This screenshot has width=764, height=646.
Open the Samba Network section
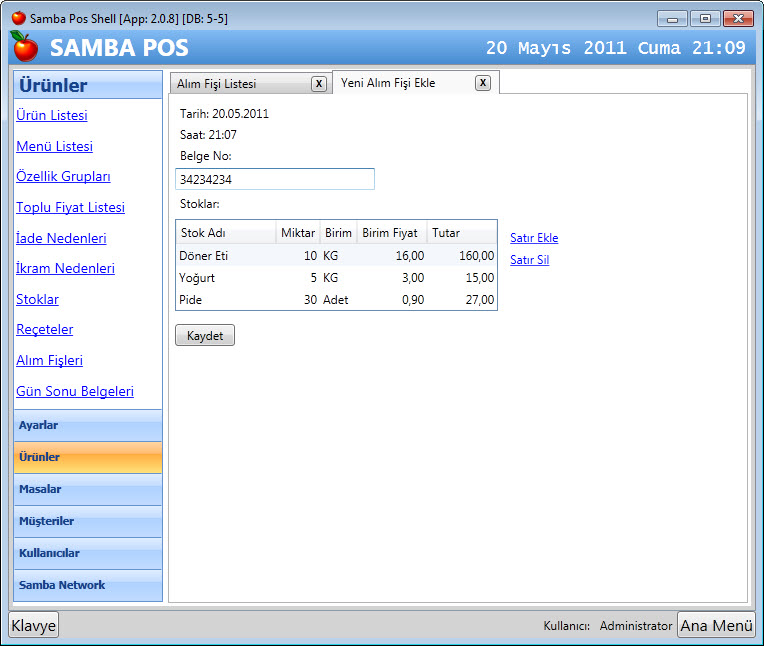pyautogui.click(x=88, y=585)
